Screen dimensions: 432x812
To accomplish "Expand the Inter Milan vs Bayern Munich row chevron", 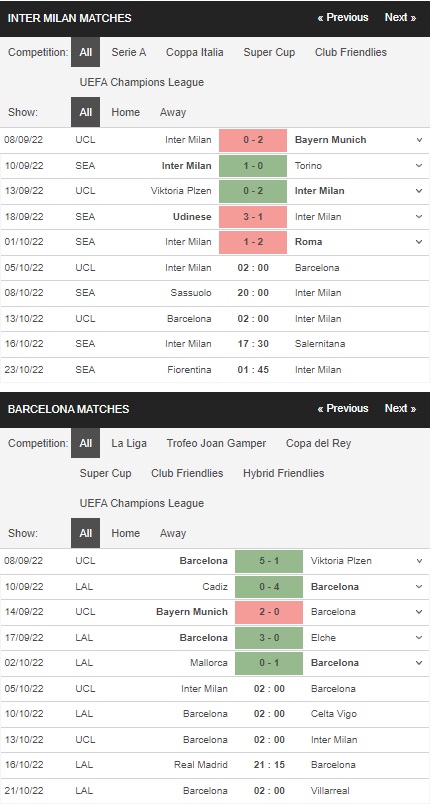I will [419, 140].
